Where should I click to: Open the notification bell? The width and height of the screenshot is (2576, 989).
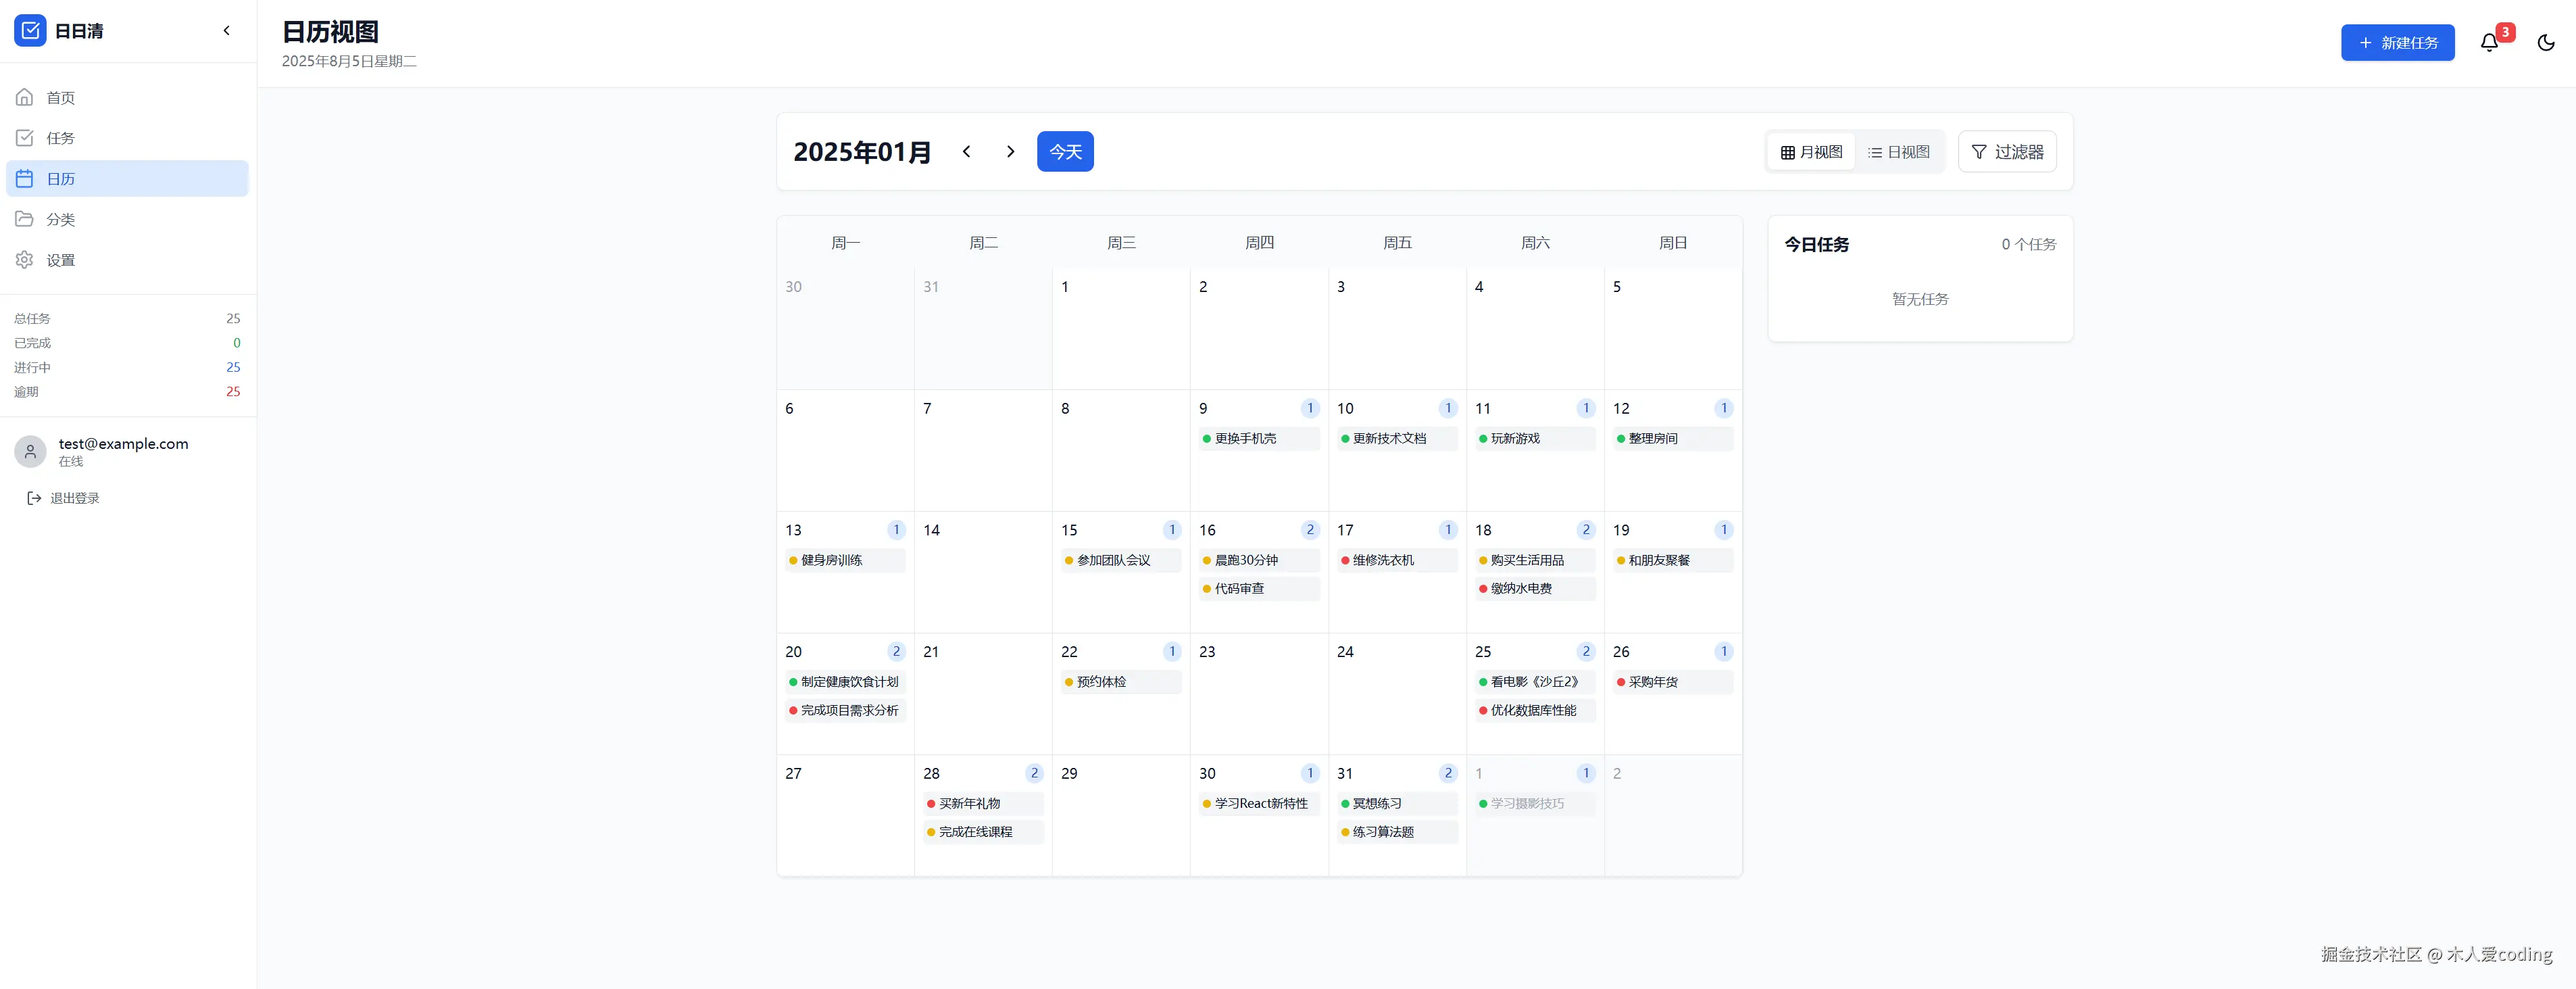2489,43
